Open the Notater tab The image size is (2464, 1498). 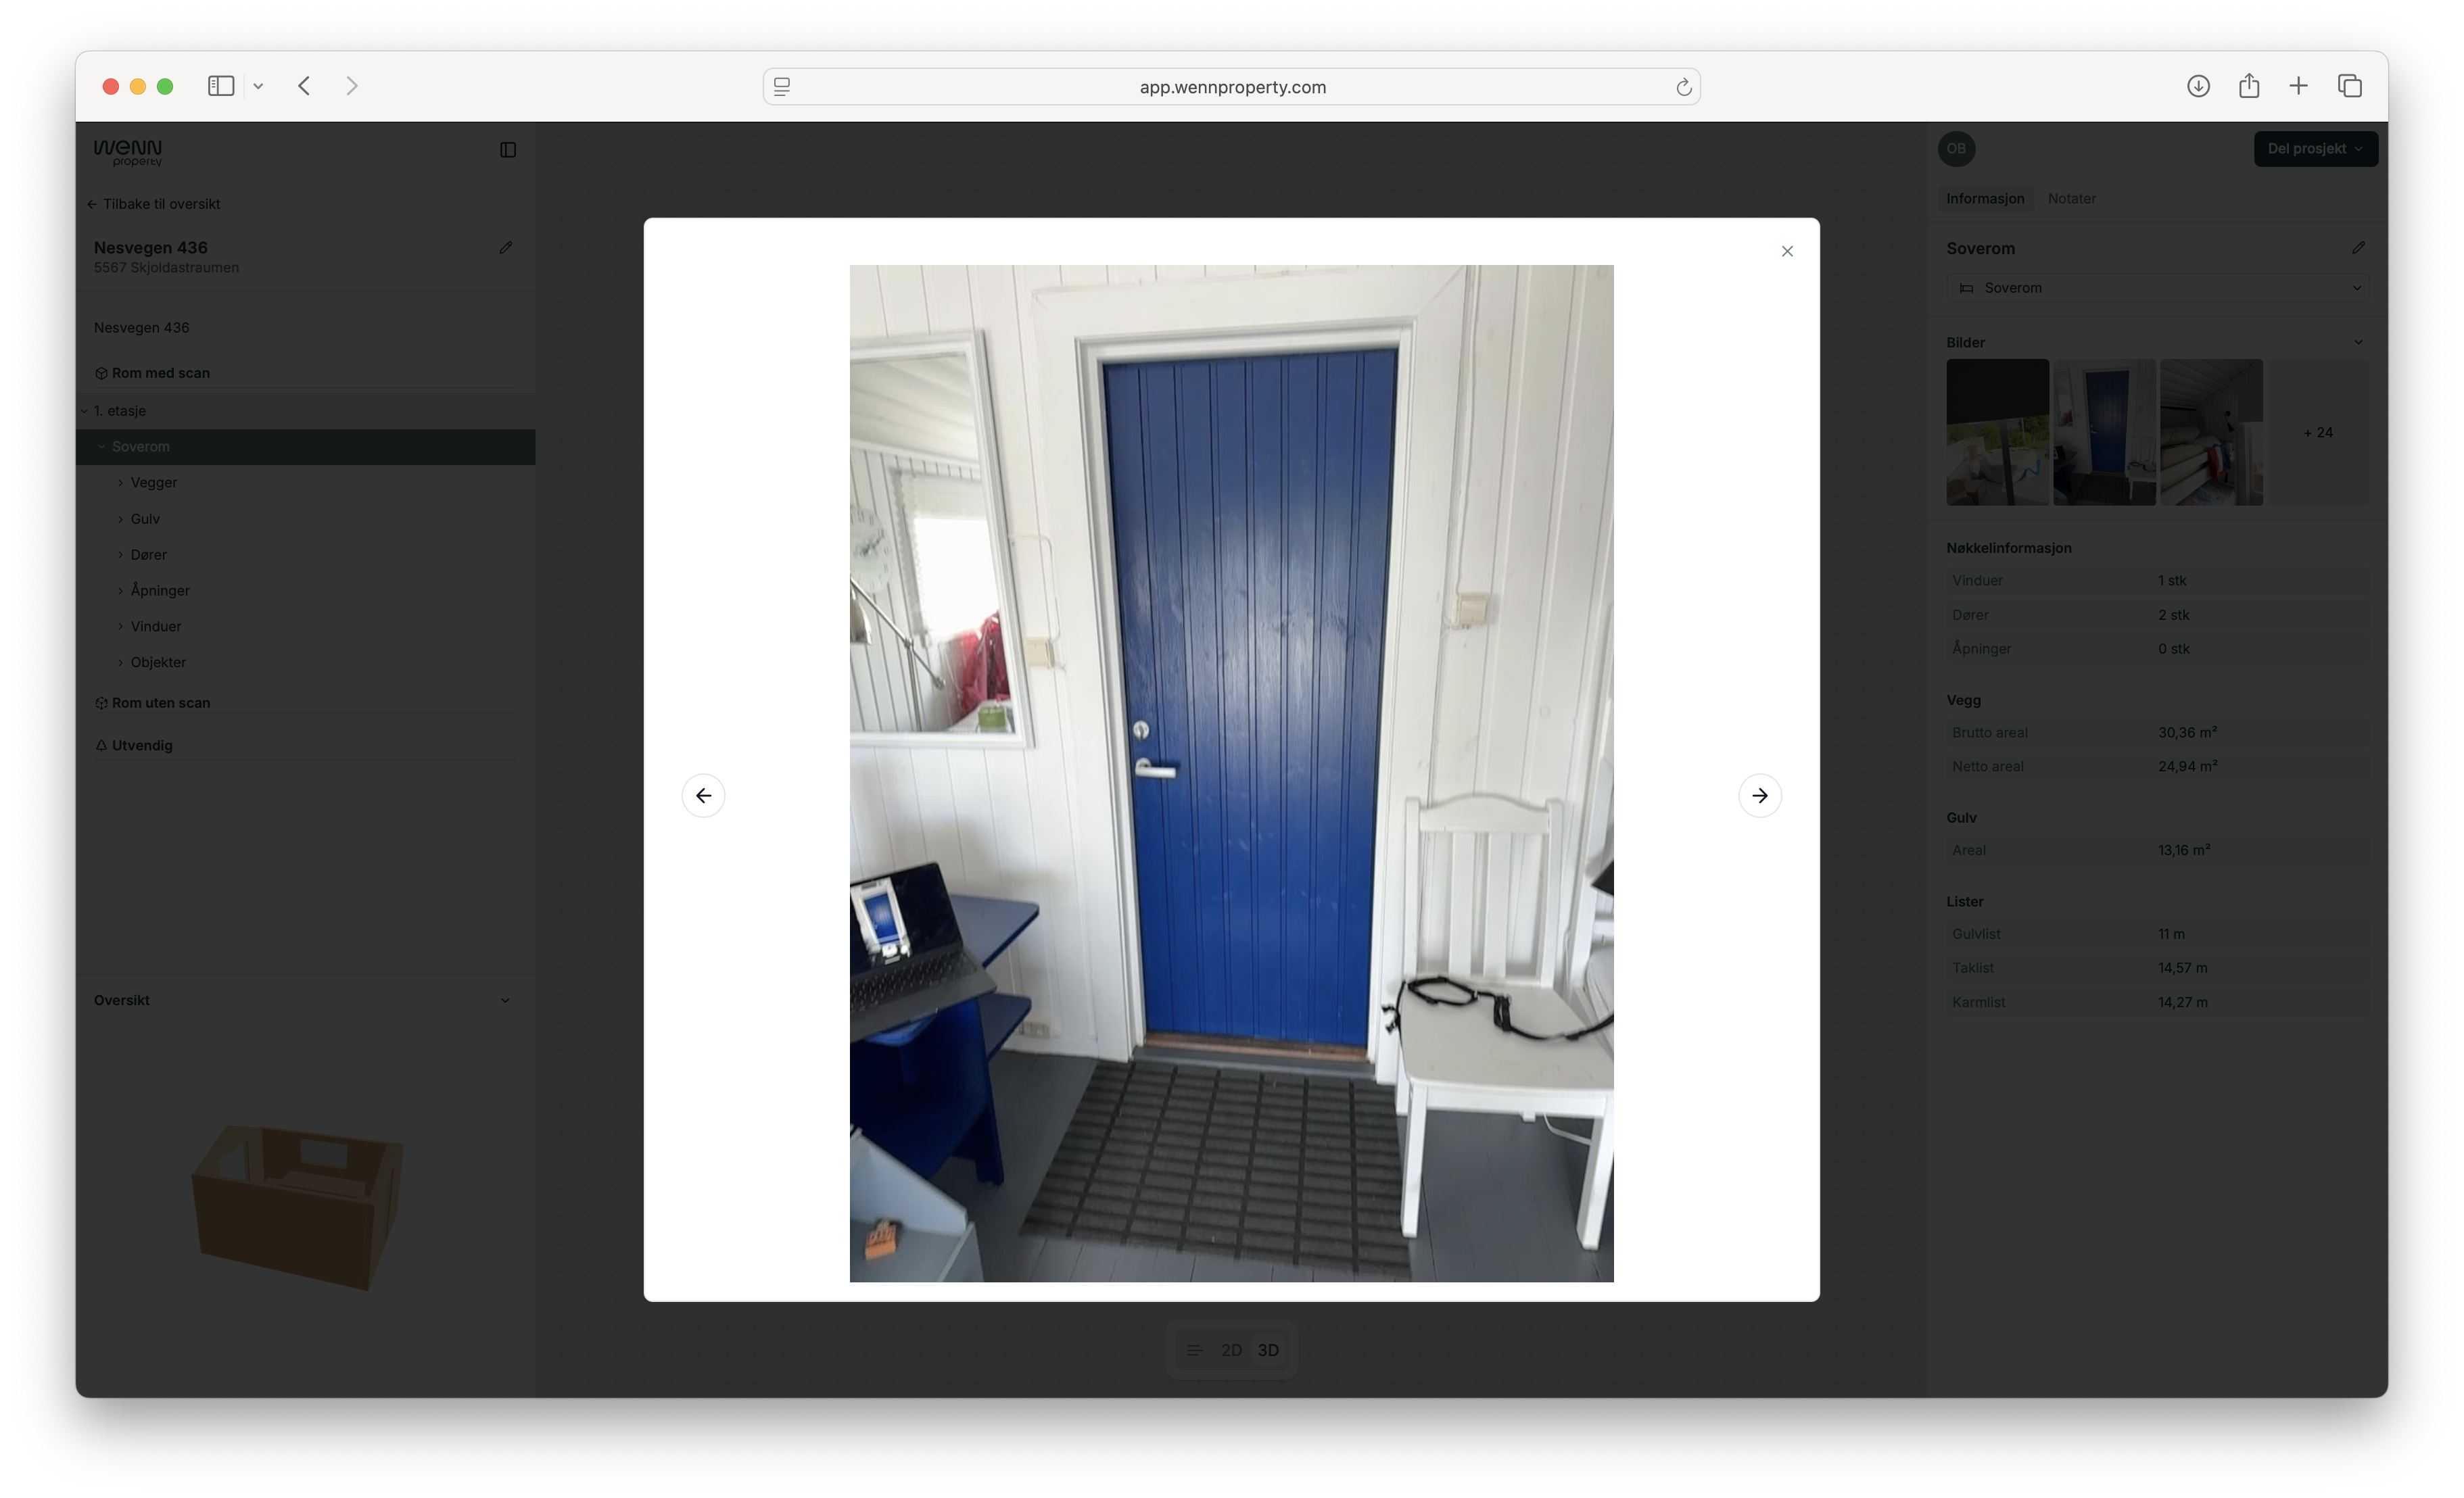[x=2071, y=198]
